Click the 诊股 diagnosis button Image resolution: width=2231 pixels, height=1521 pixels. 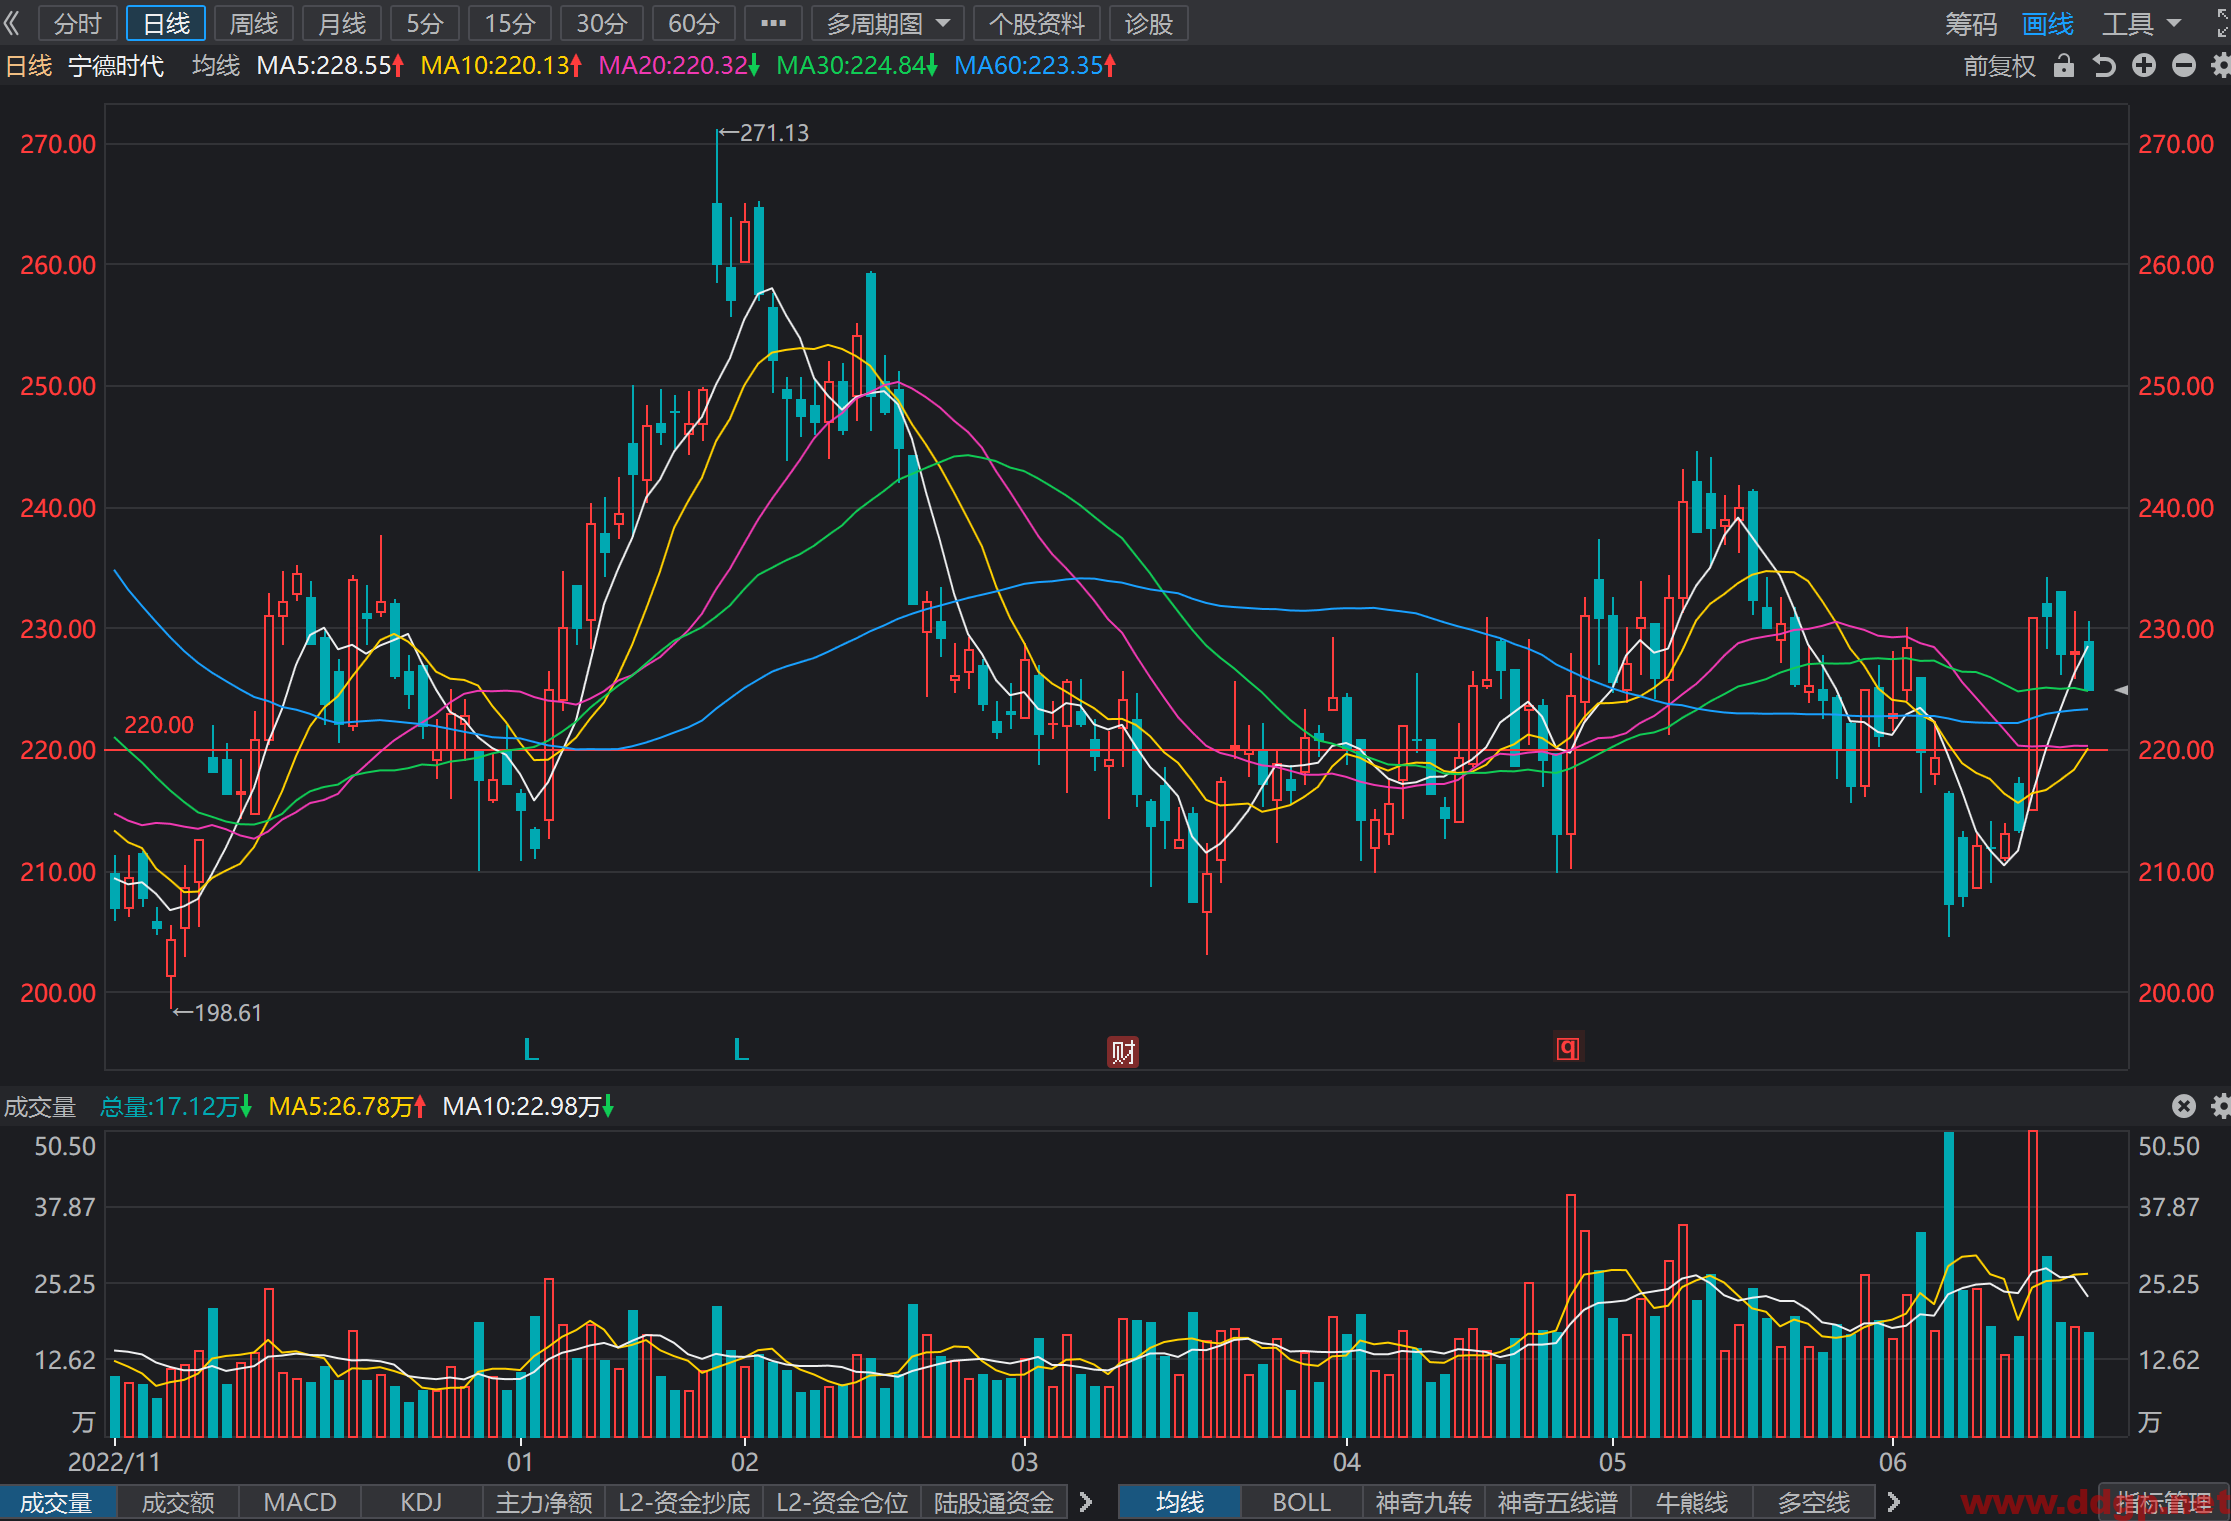coord(1148,23)
